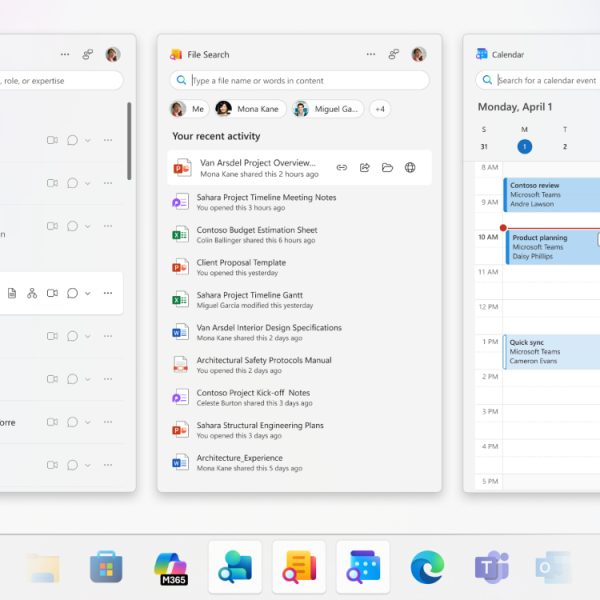Image resolution: width=600 pixels, height=600 pixels.
Task: Open Architectural Safety Protocols Manual
Action: [299, 364]
